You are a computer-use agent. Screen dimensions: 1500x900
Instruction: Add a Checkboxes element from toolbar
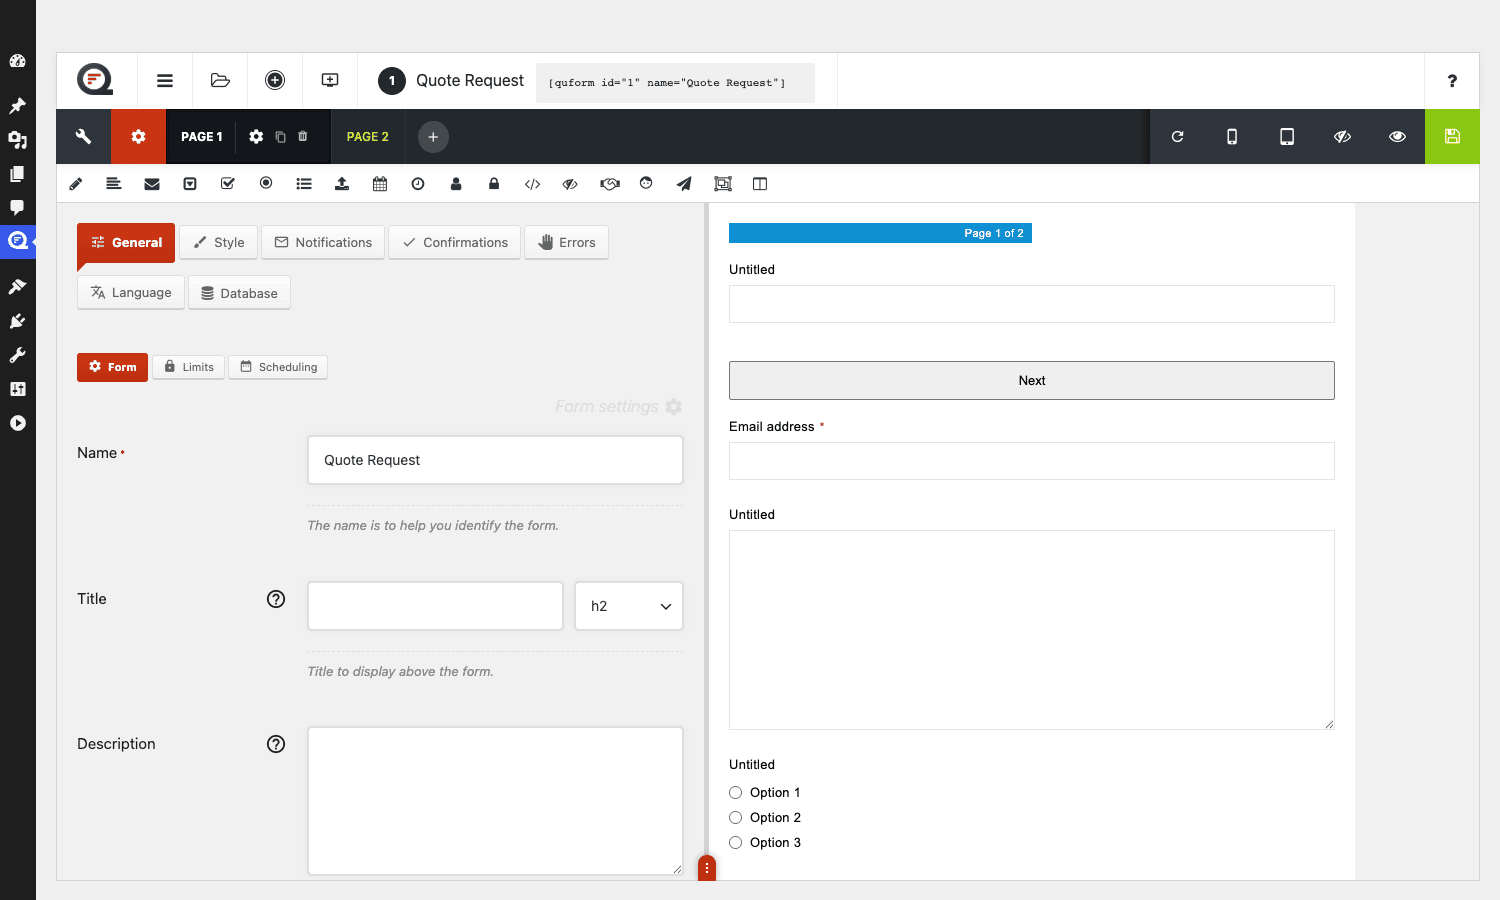click(228, 184)
